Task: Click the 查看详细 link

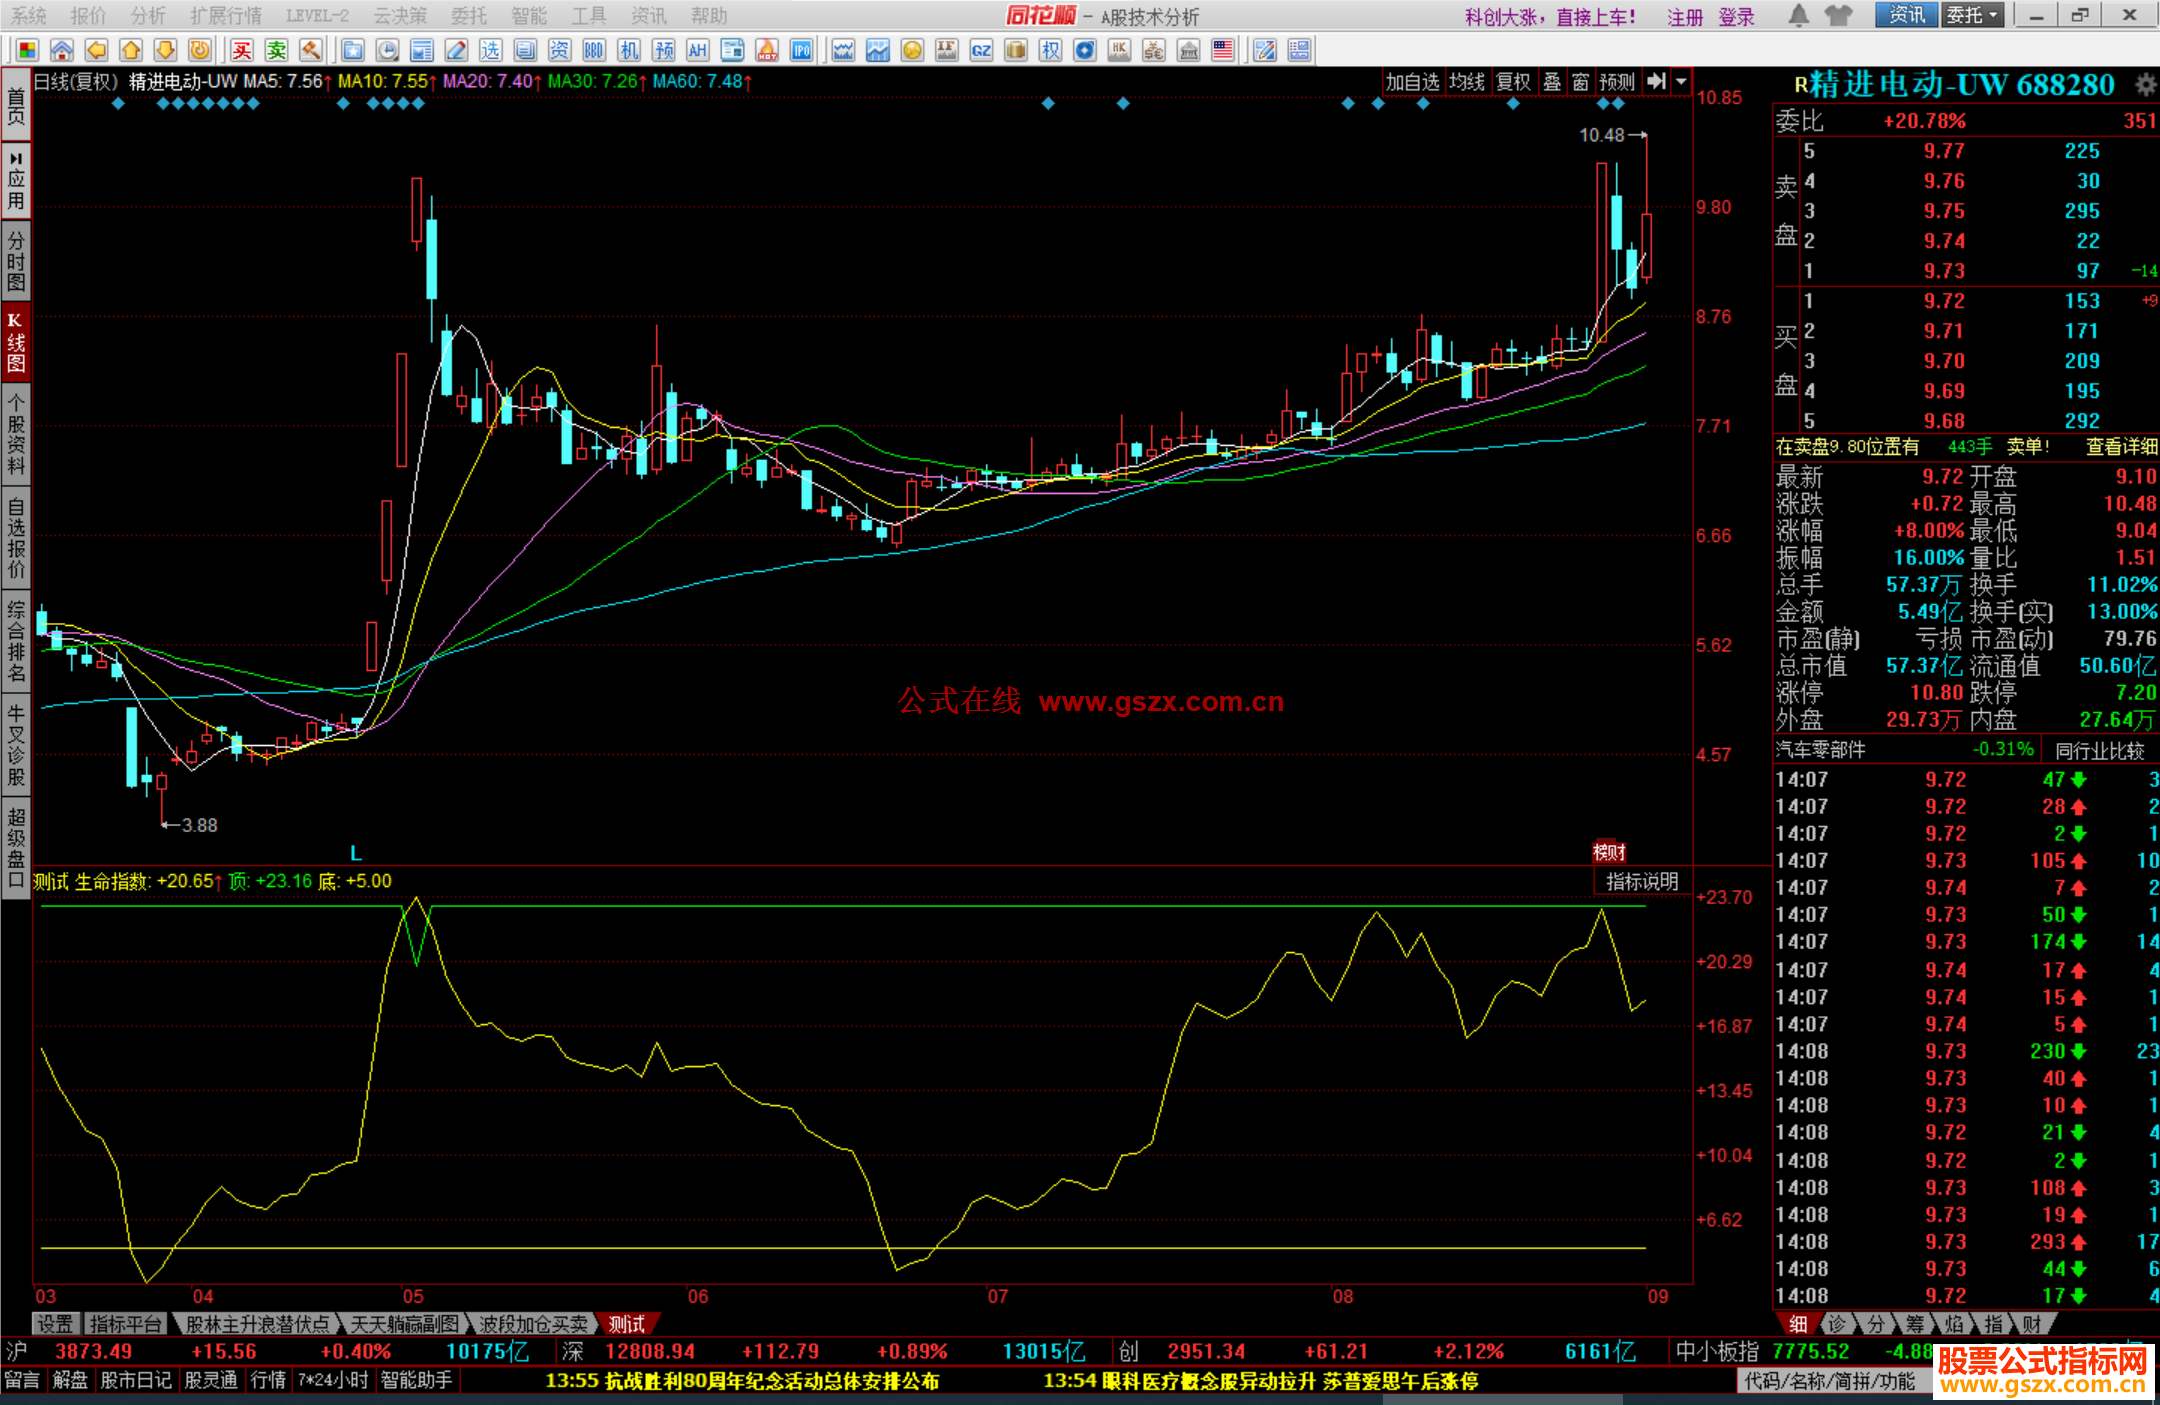Action: (x=2120, y=447)
